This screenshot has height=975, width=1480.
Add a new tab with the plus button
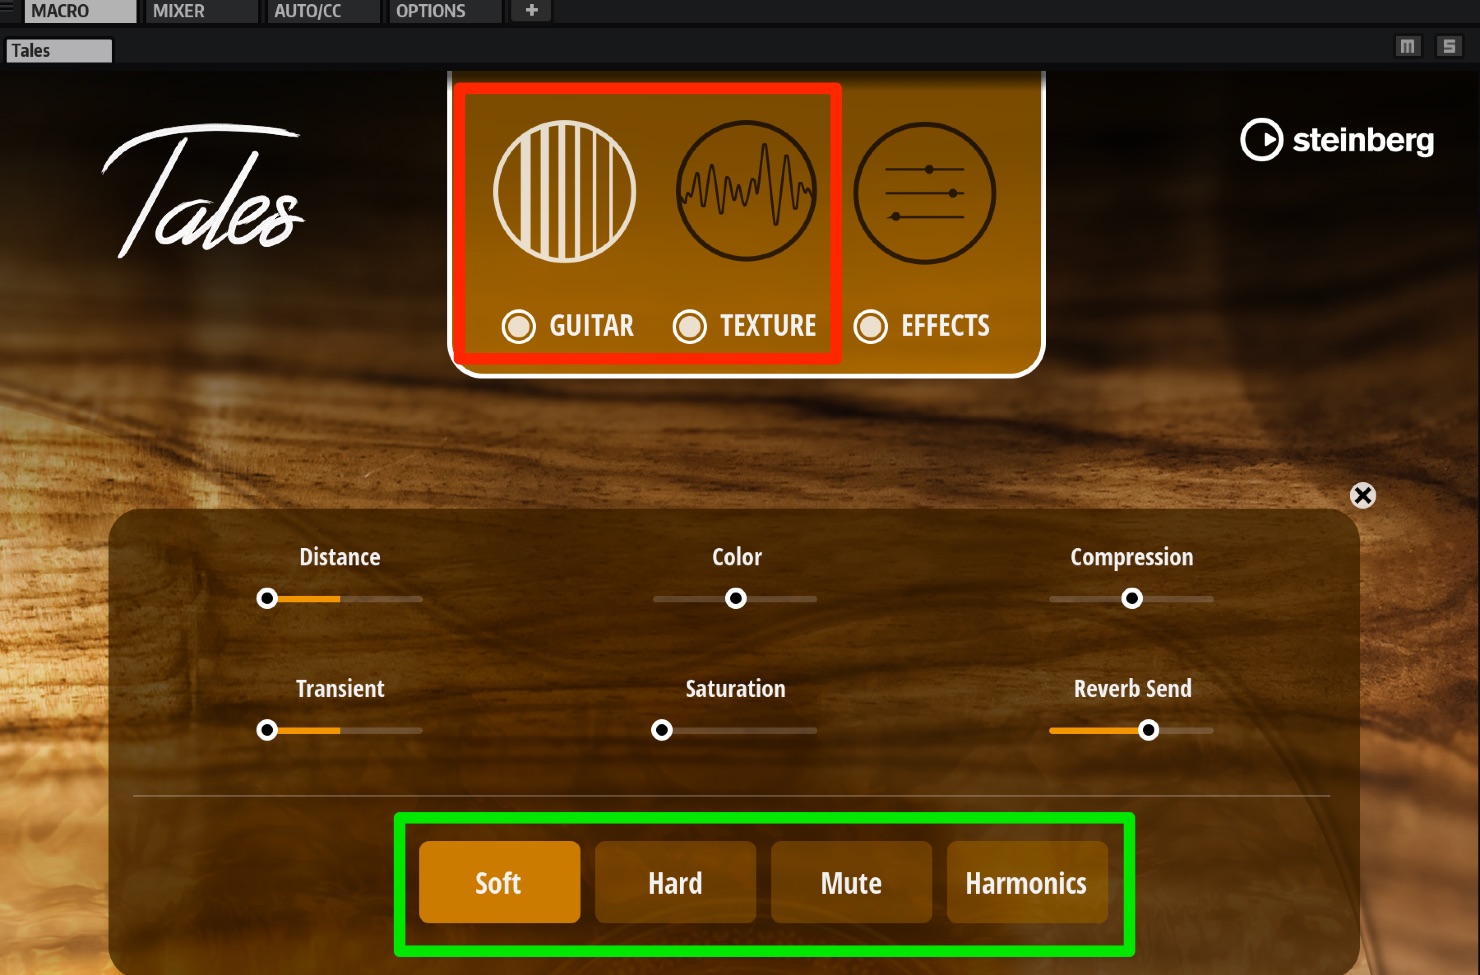coord(532,11)
